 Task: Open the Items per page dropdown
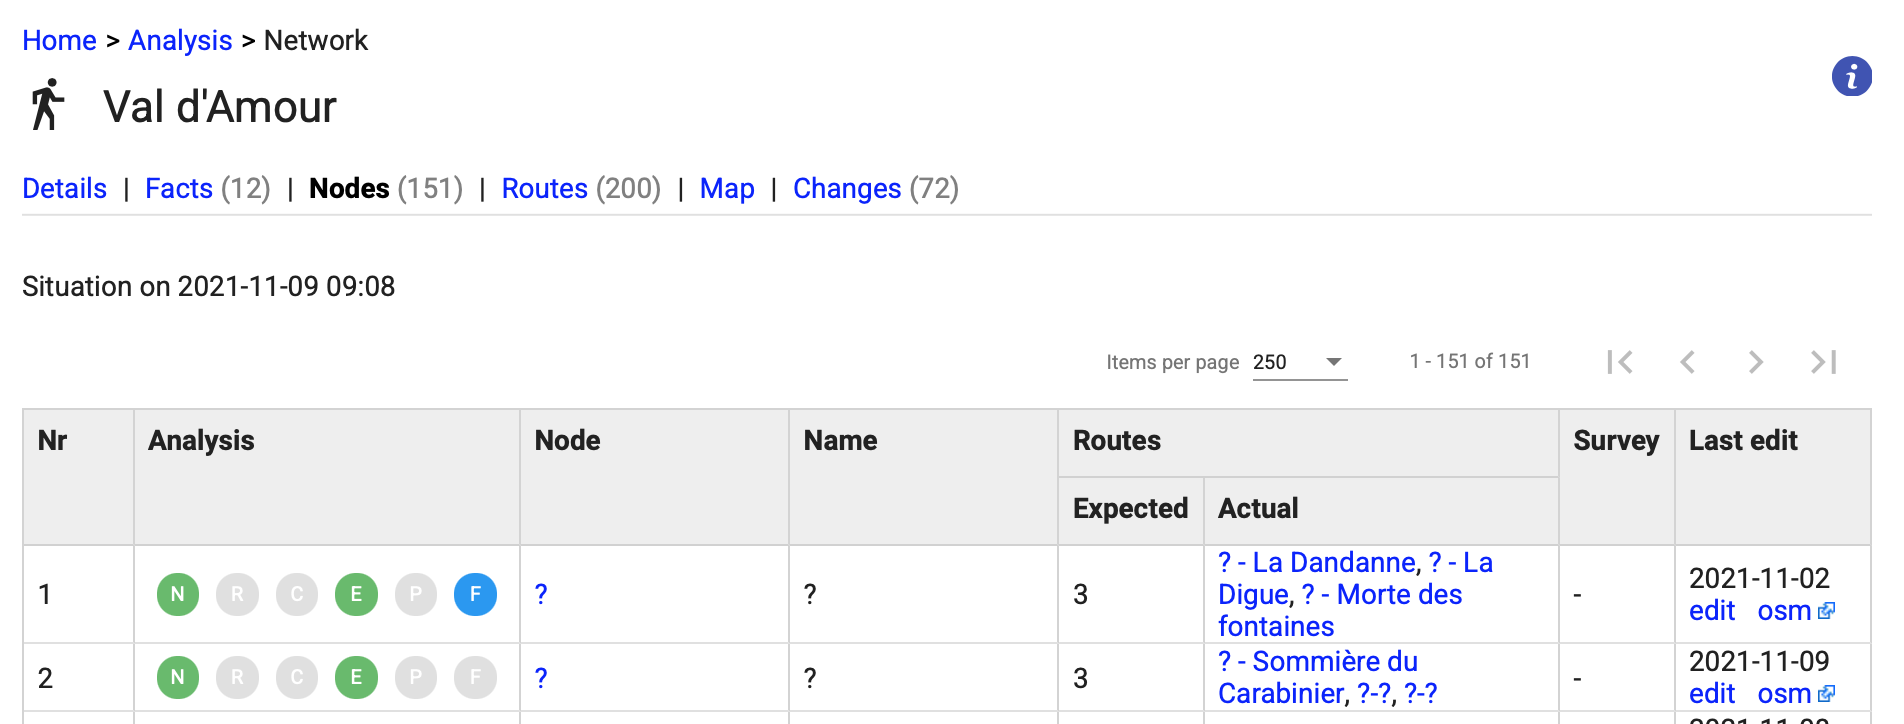click(x=1299, y=362)
